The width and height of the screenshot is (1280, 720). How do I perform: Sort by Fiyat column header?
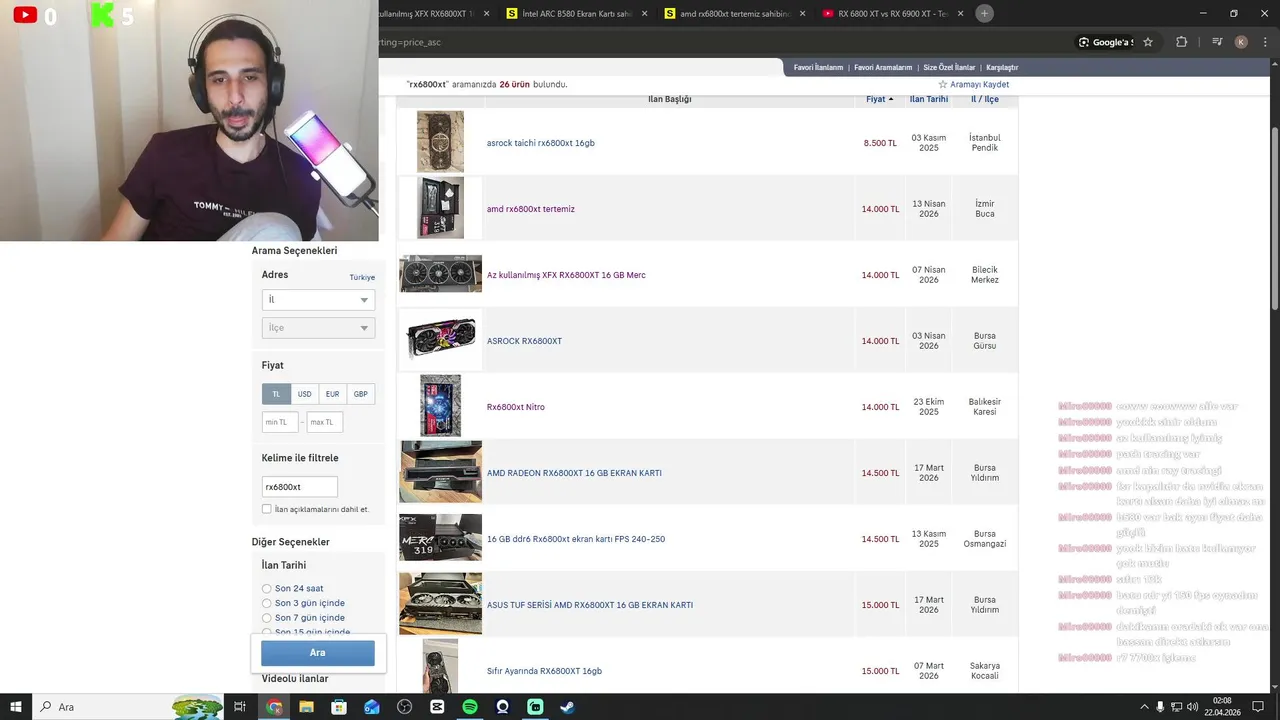(880, 99)
